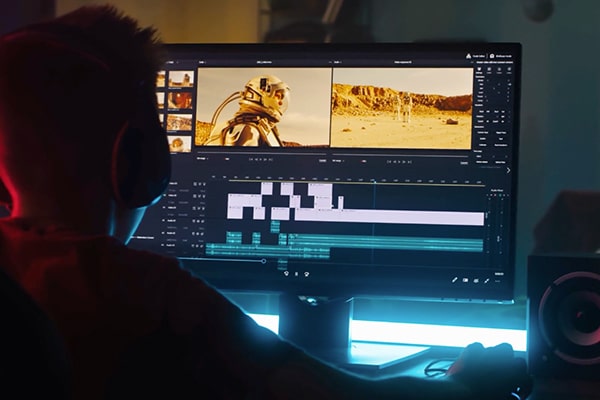This screenshot has width=600, height=400.
Task: Click the playhead marker on the timeline ruler
Action: (375, 181)
